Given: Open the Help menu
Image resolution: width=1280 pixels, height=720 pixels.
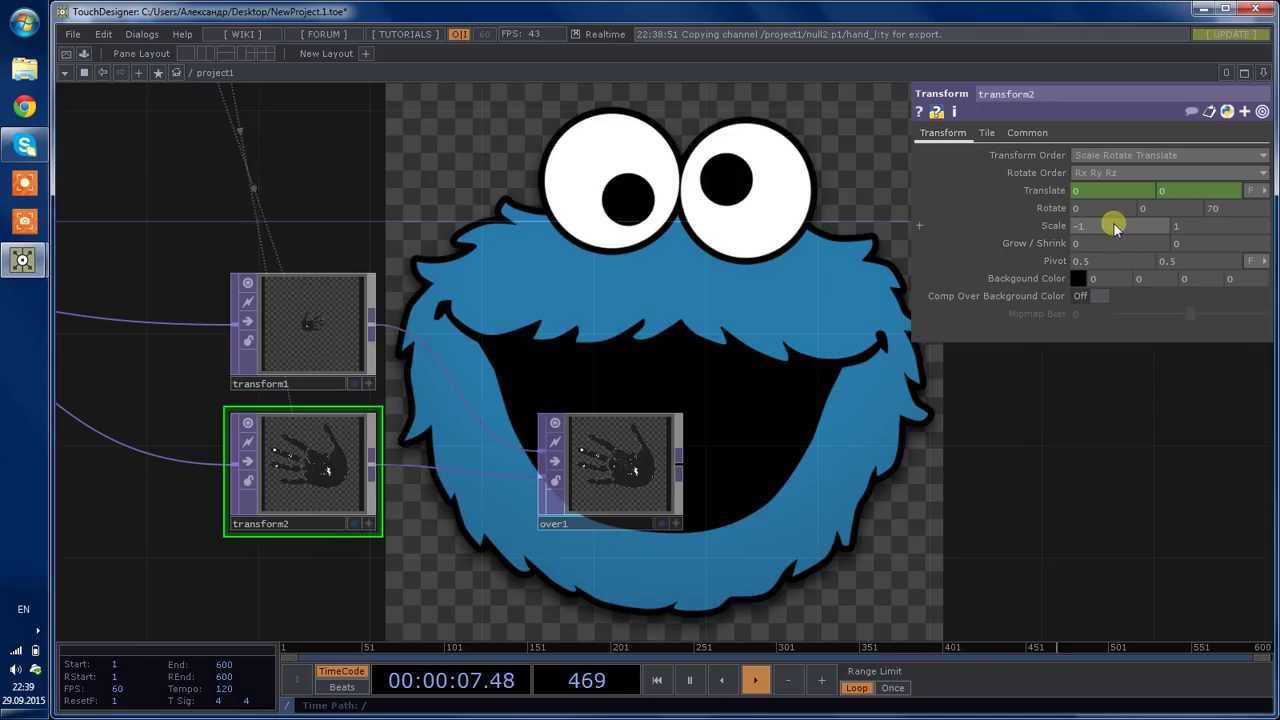Looking at the screenshot, I should (x=182, y=34).
